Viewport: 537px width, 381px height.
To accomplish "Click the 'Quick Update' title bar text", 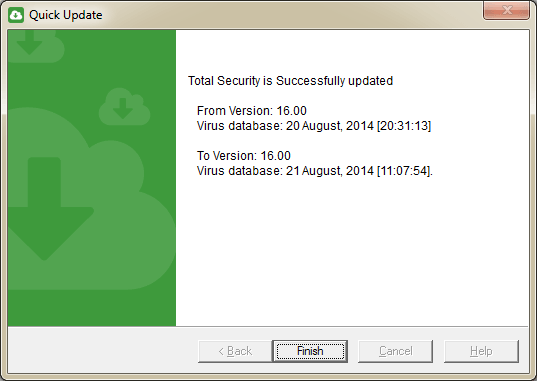I will (x=66, y=15).
